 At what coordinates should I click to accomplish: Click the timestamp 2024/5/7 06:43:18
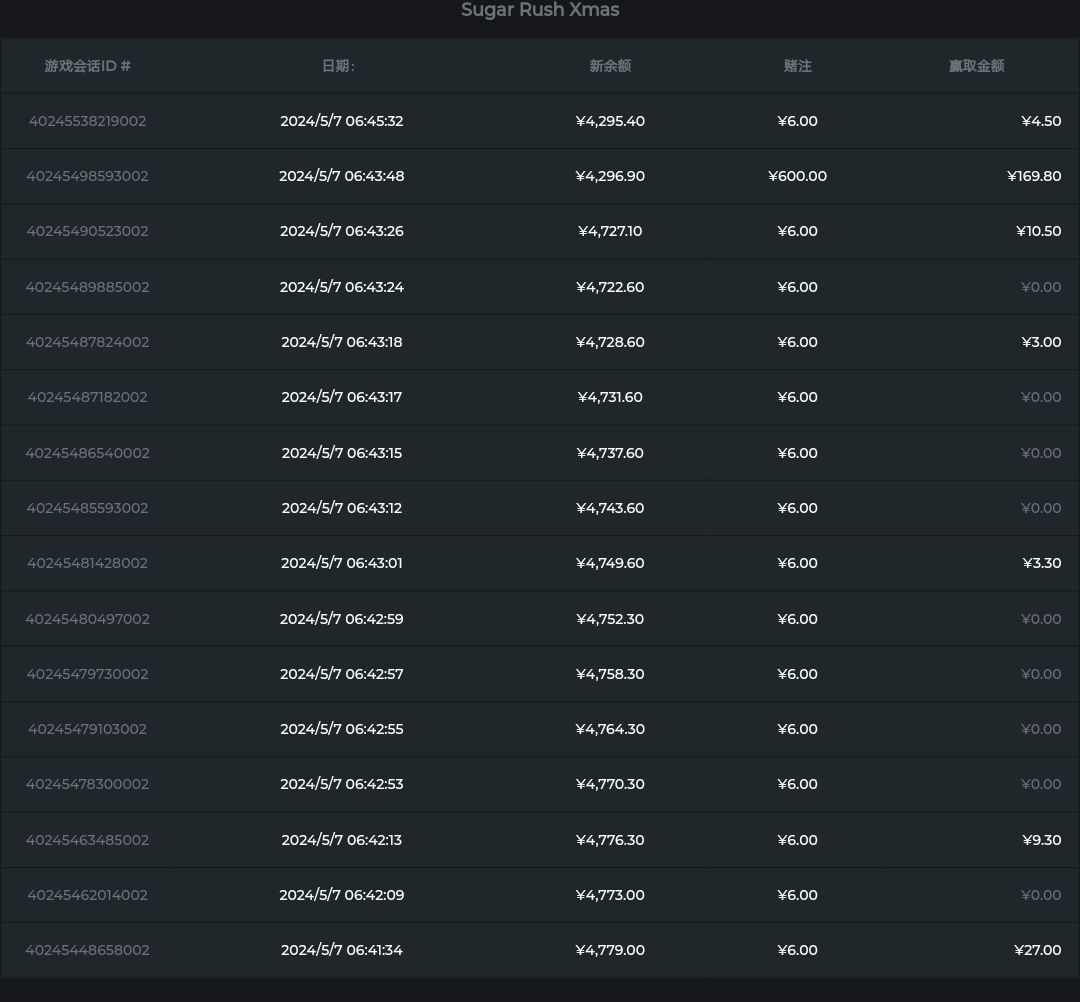(342, 342)
